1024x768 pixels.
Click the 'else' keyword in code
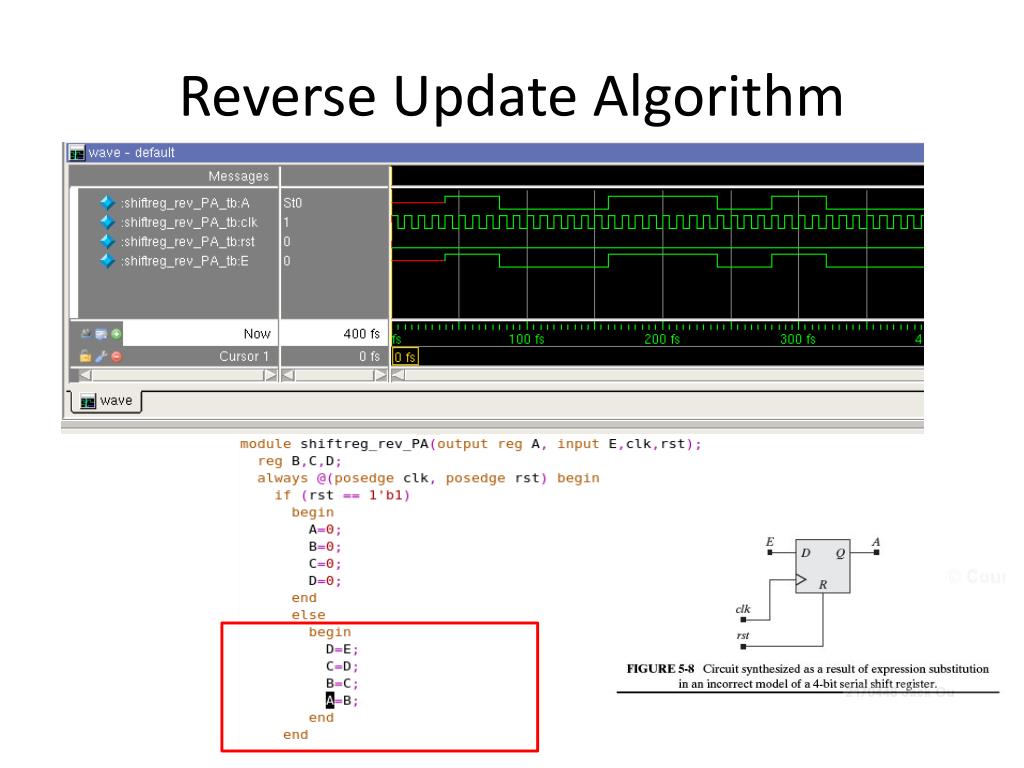[x=308, y=615]
